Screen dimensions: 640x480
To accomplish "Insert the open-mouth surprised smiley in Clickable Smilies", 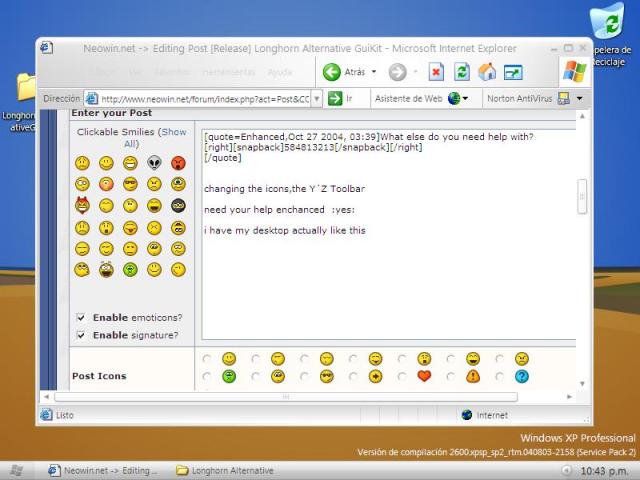I will click(106, 228).
